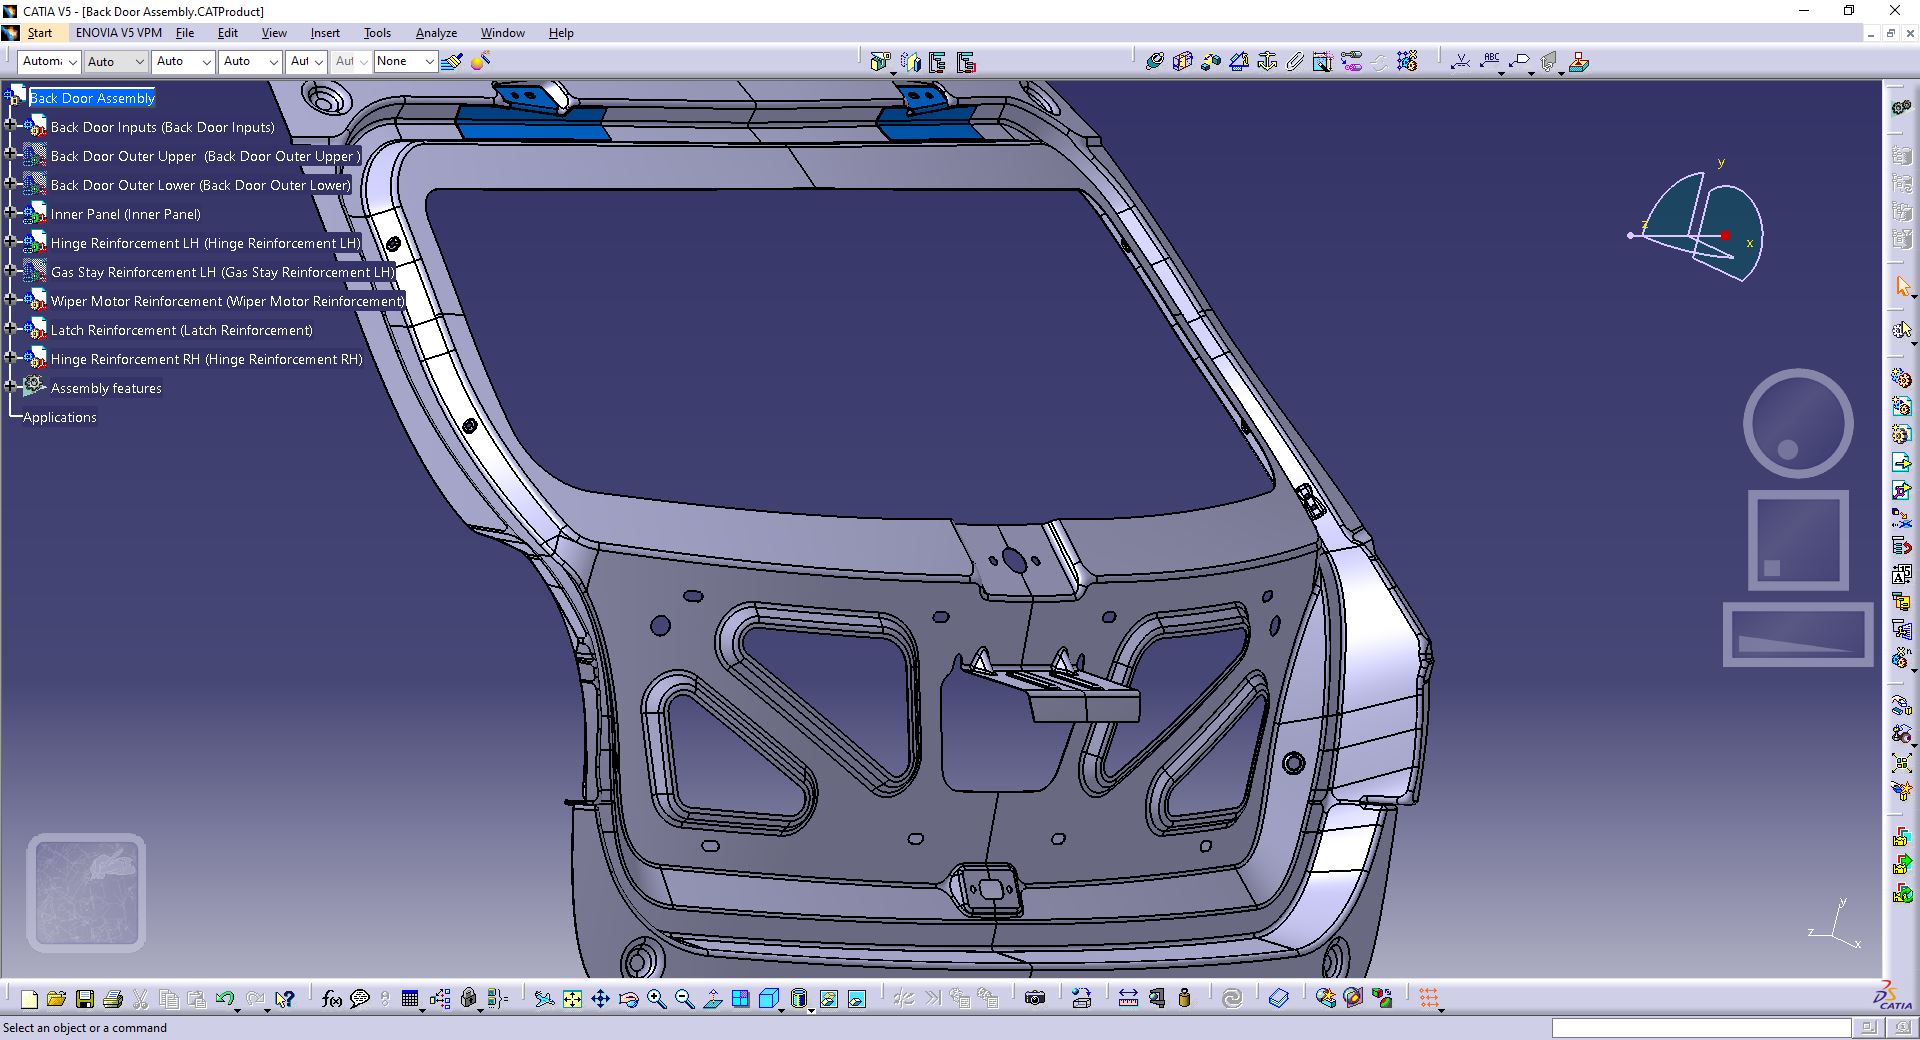Open the Analyze menu
This screenshot has width=1920, height=1040.
click(x=436, y=33)
